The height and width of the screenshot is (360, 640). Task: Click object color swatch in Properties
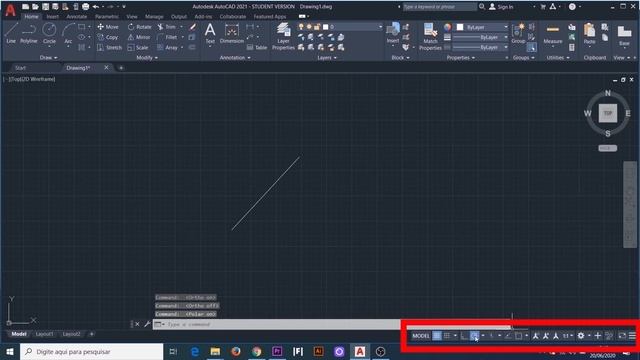(460, 27)
